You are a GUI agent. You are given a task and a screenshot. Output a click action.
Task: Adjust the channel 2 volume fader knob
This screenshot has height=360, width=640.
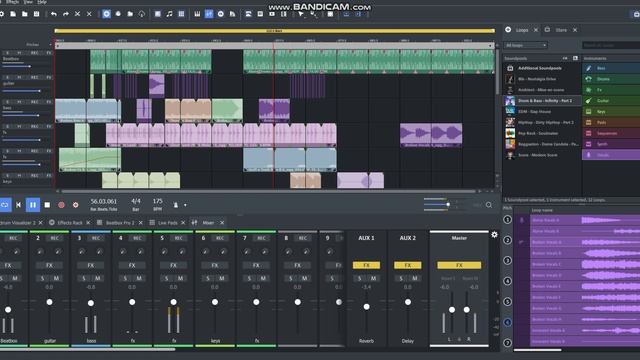pos(49,302)
